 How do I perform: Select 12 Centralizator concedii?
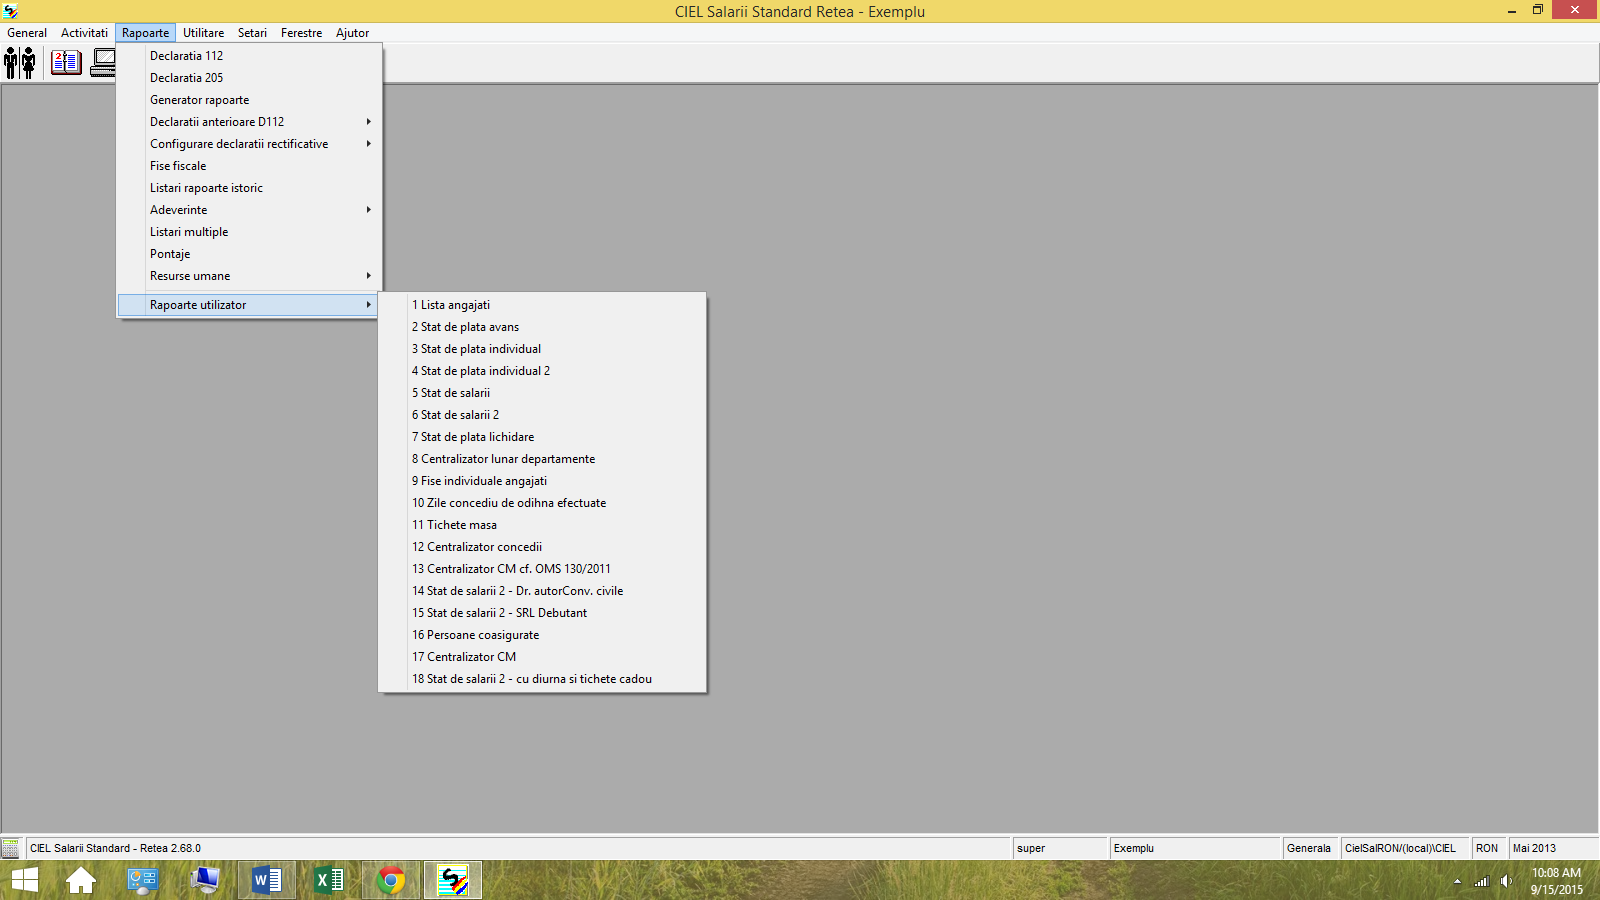(542, 547)
